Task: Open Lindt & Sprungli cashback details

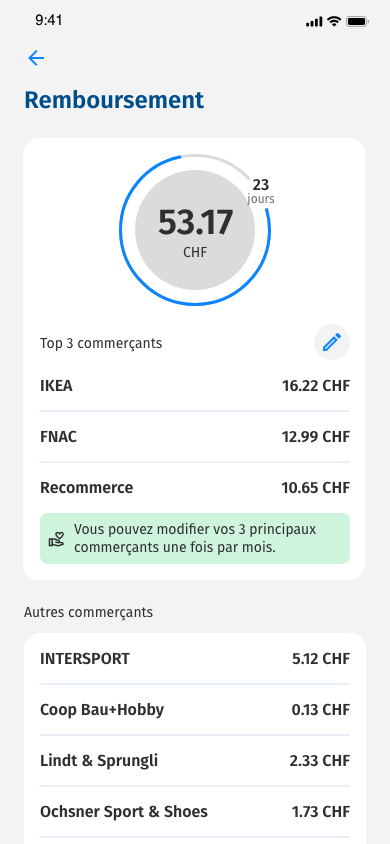Action: click(x=195, y=761)
